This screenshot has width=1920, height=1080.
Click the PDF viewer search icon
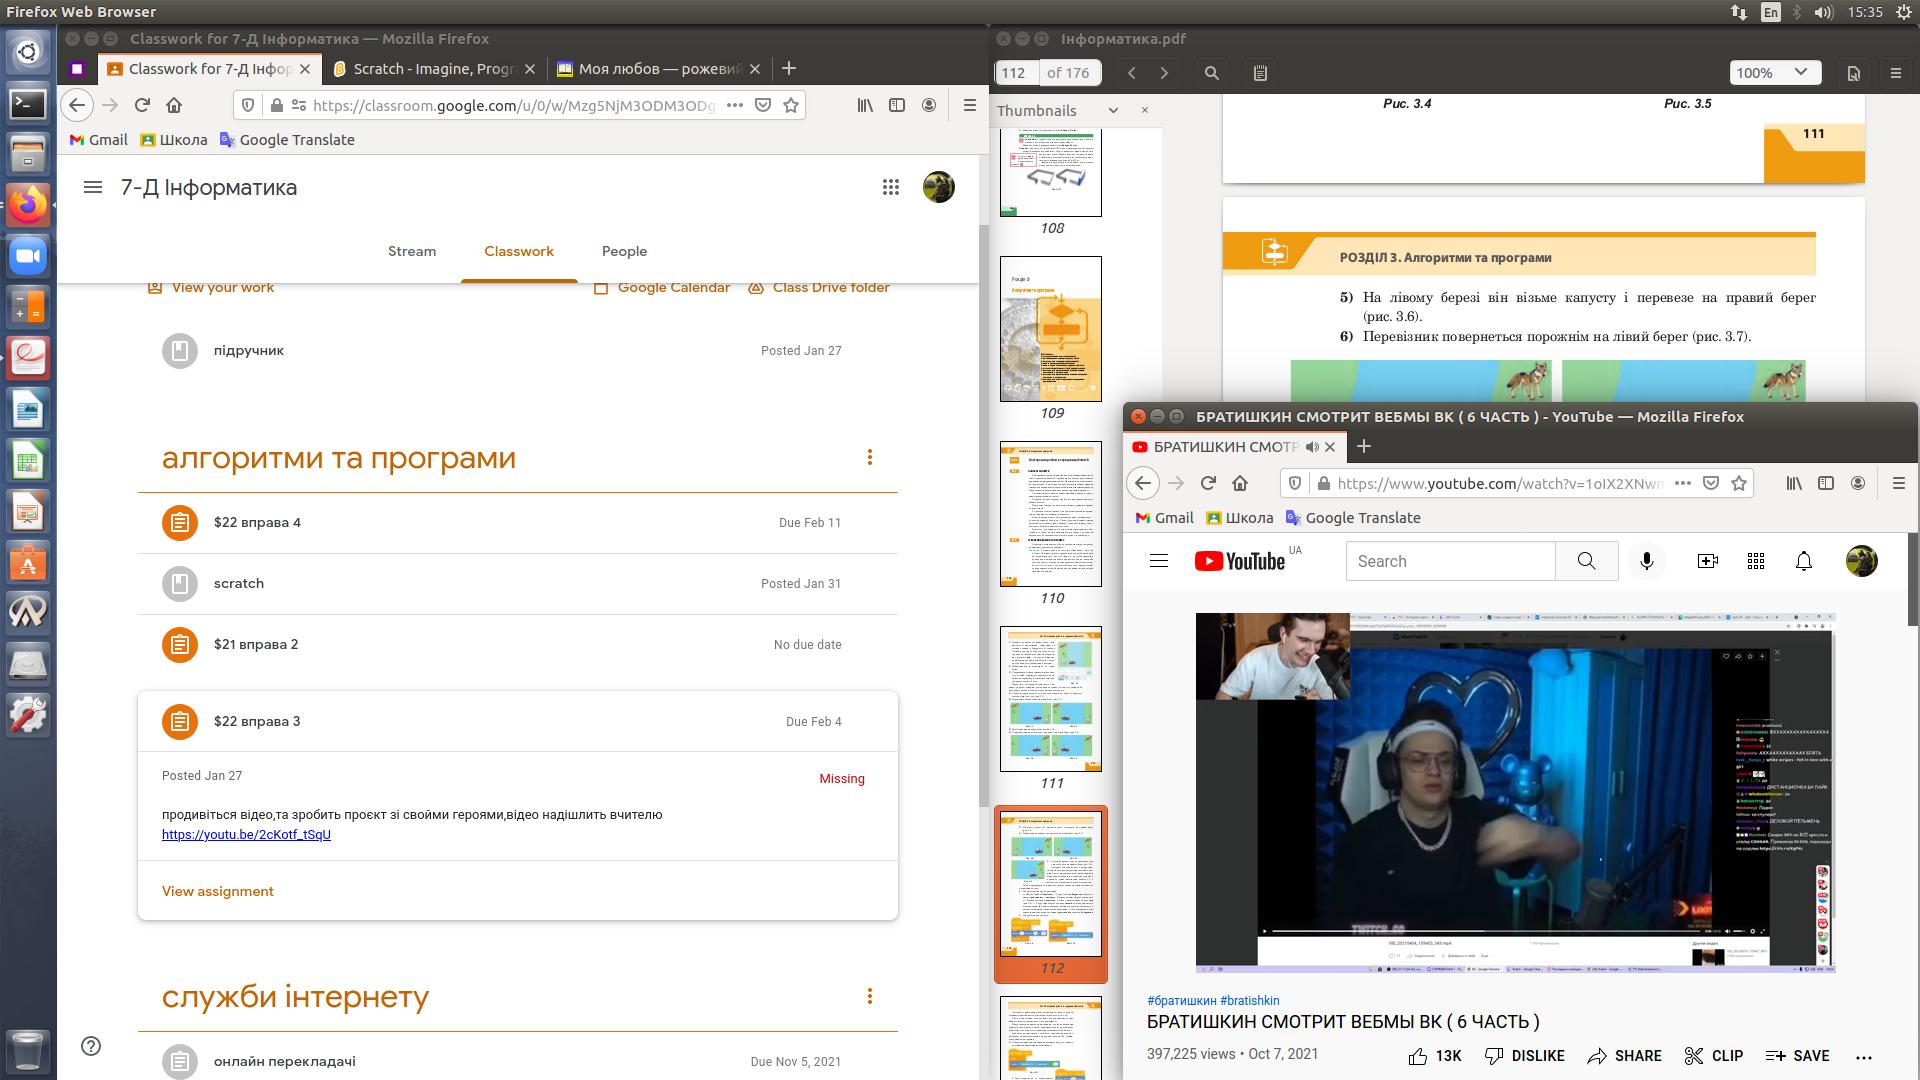(1211, 73)
